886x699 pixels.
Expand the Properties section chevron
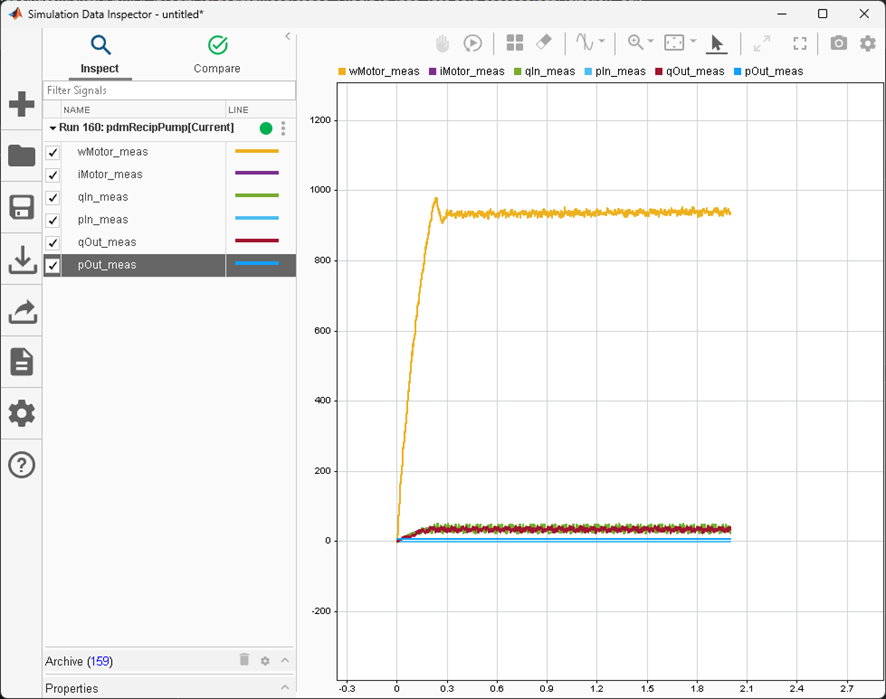[285, 687]
